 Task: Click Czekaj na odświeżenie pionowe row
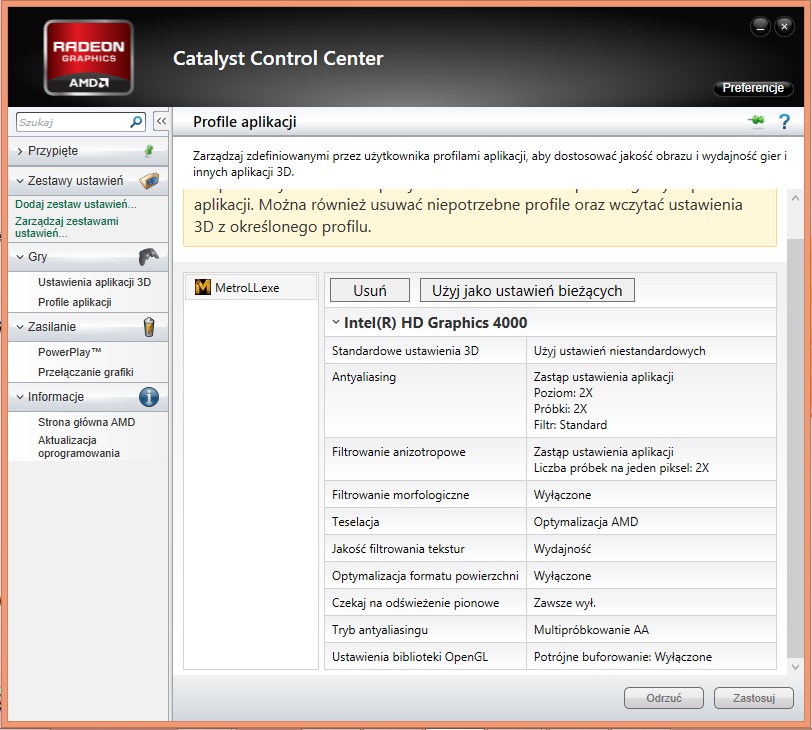pos(550,602)
